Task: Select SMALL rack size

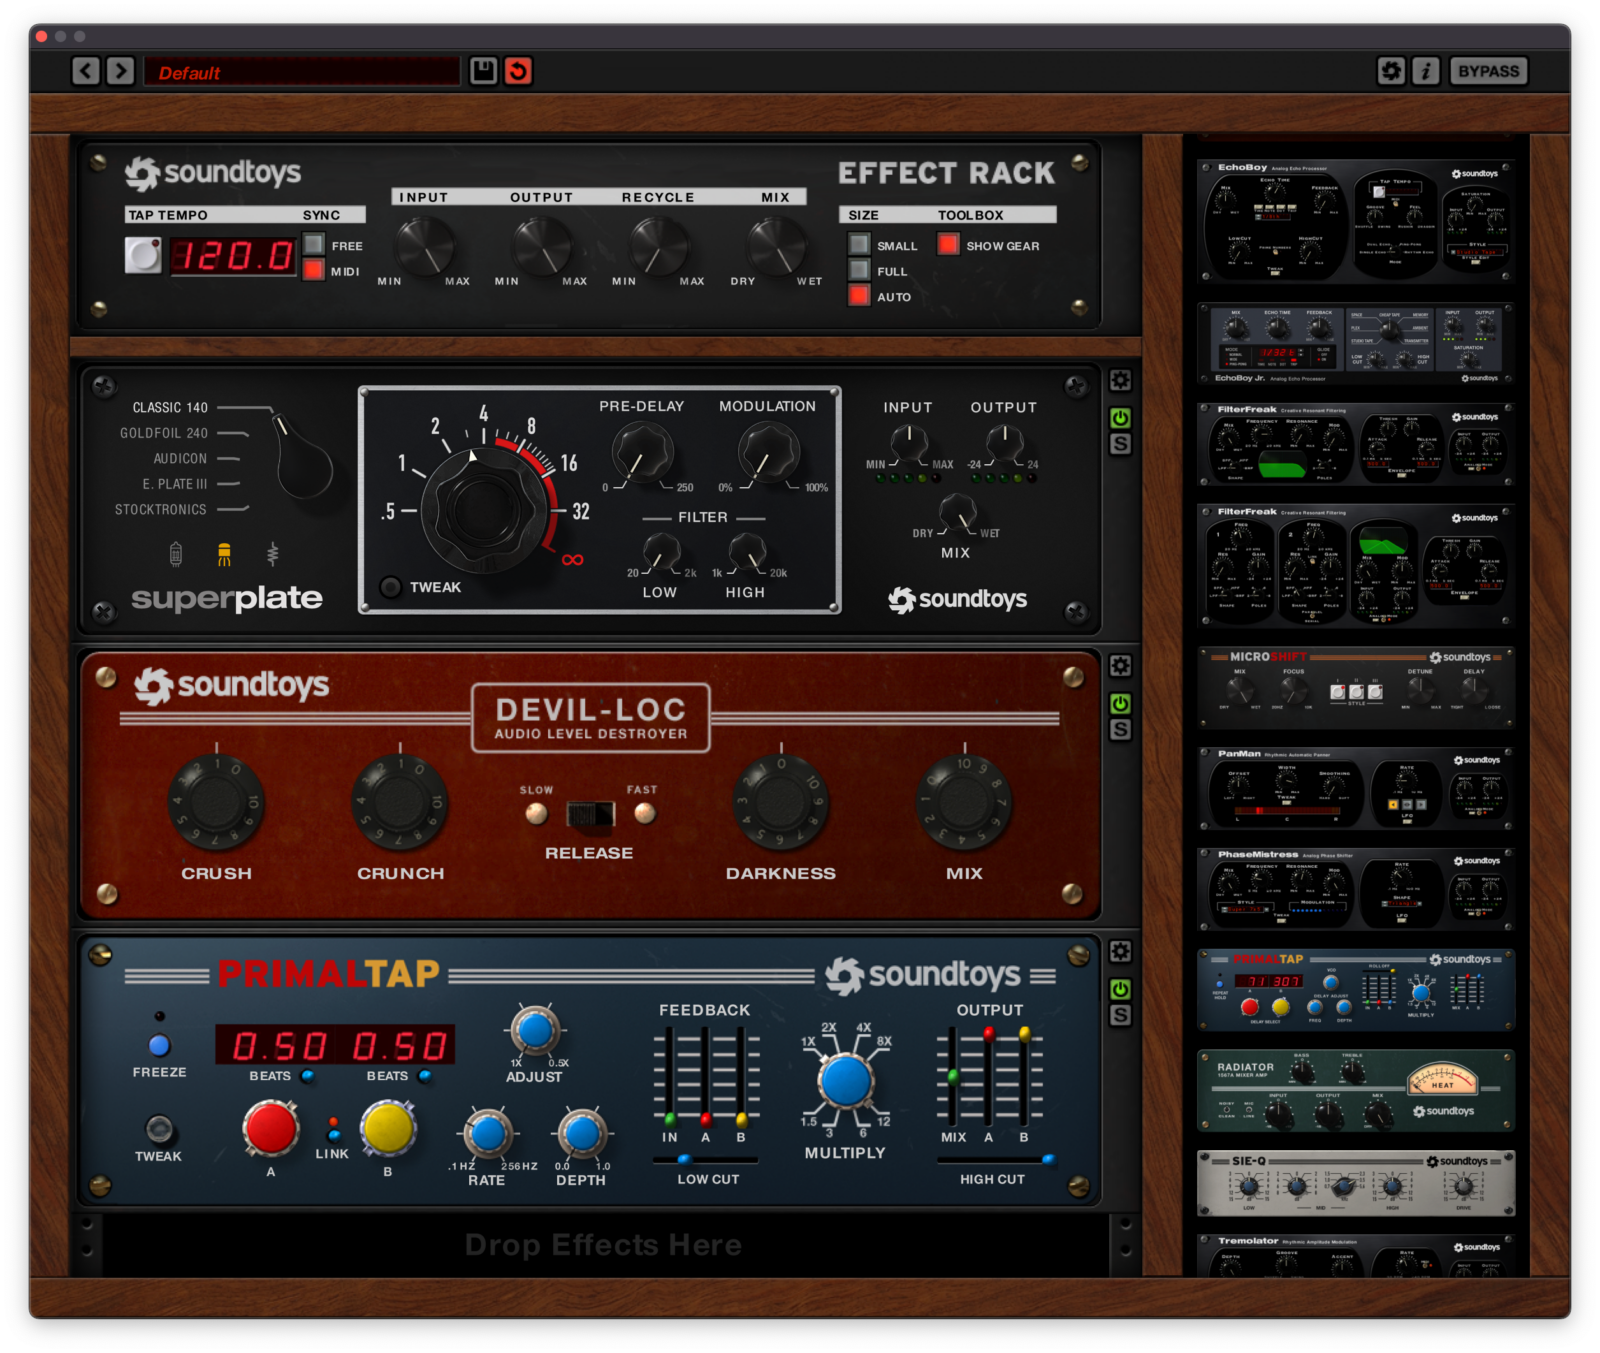Action: pyautogui.click(x=859, y=244)
